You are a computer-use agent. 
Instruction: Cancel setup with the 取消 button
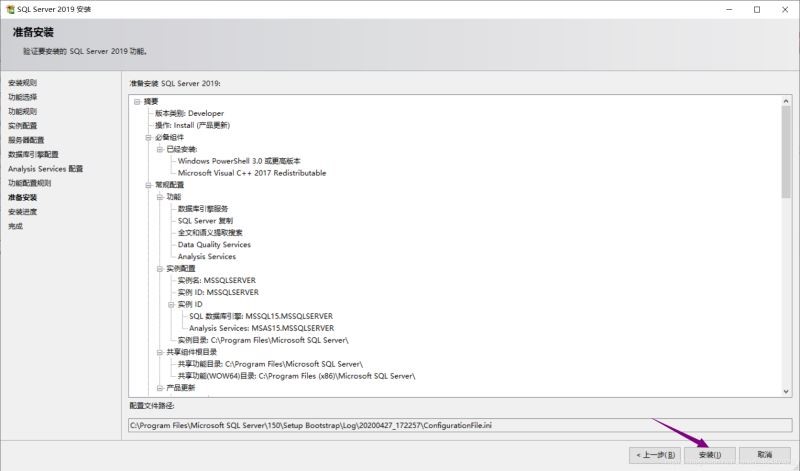[x=765, y=454]
